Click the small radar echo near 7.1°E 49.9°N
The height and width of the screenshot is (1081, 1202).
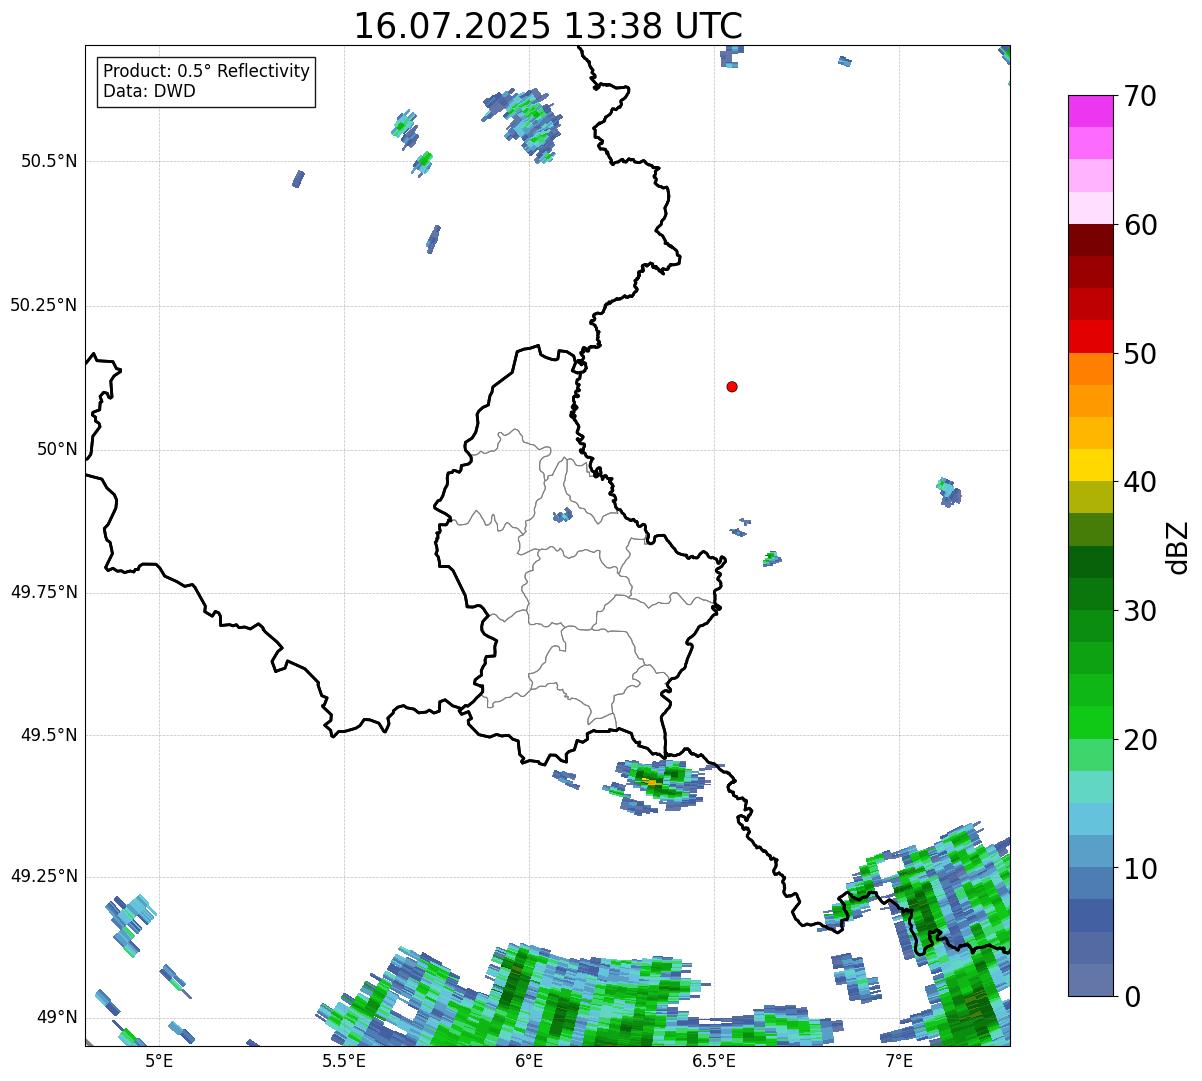point(949,491)
